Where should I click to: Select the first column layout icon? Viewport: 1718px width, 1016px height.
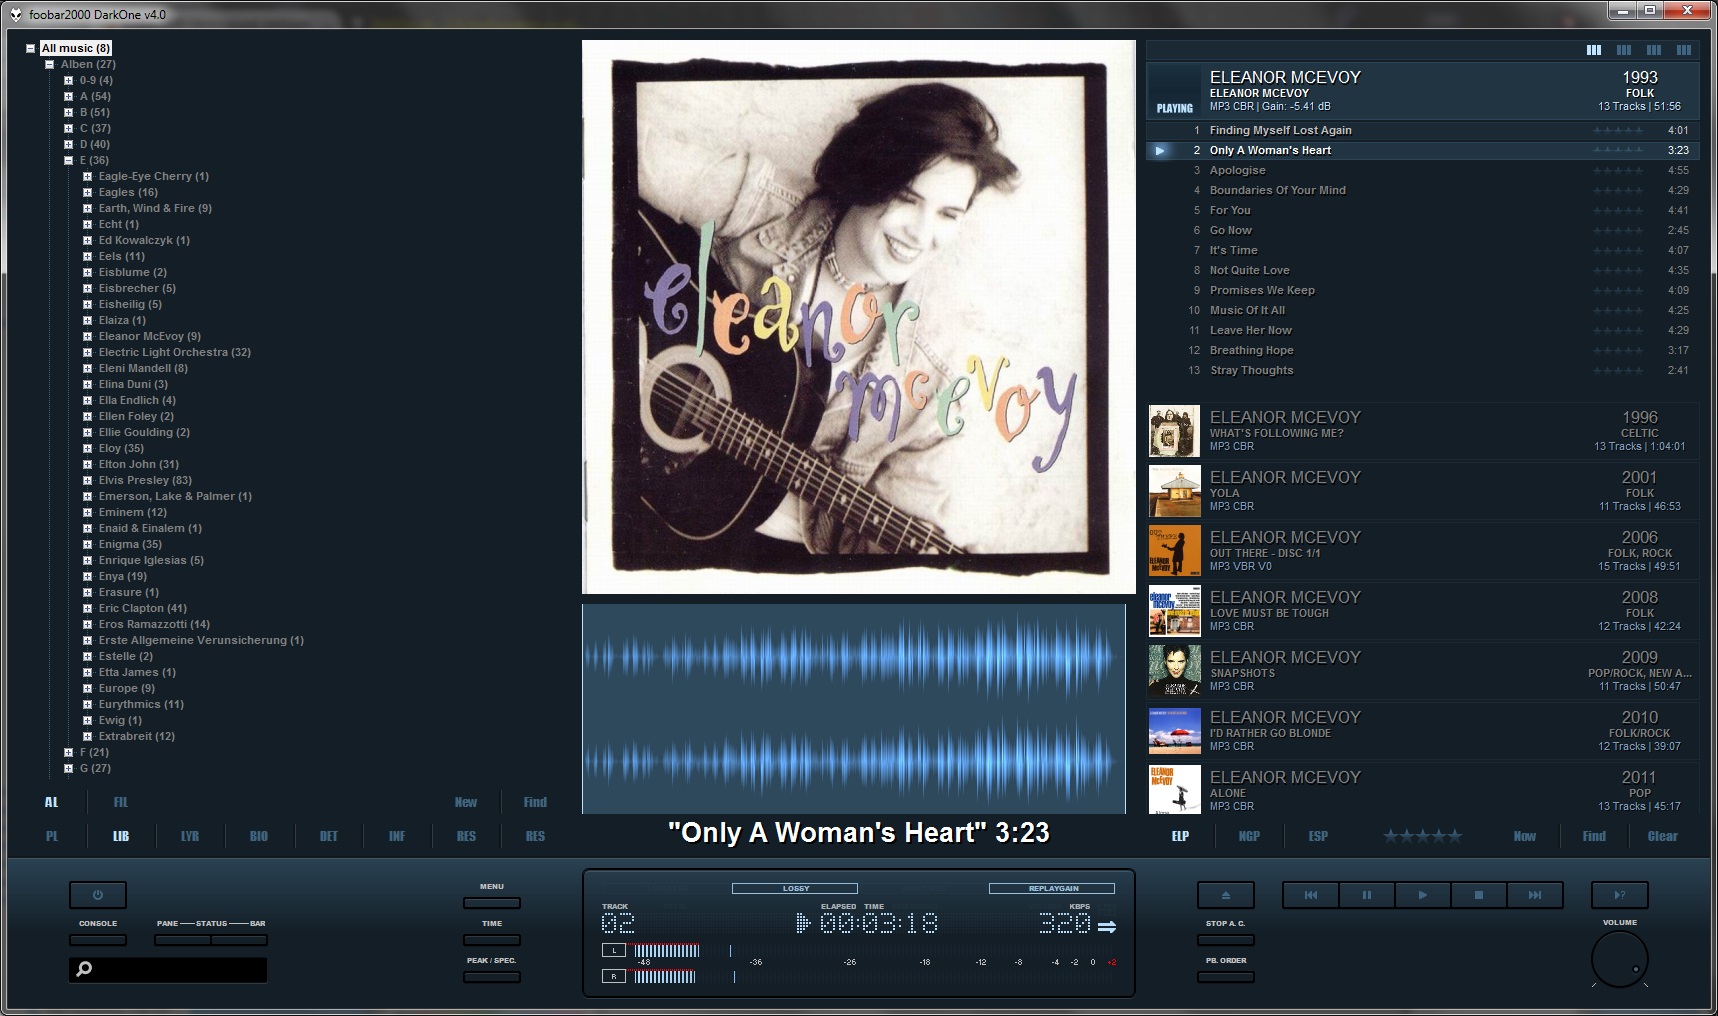1594,50
